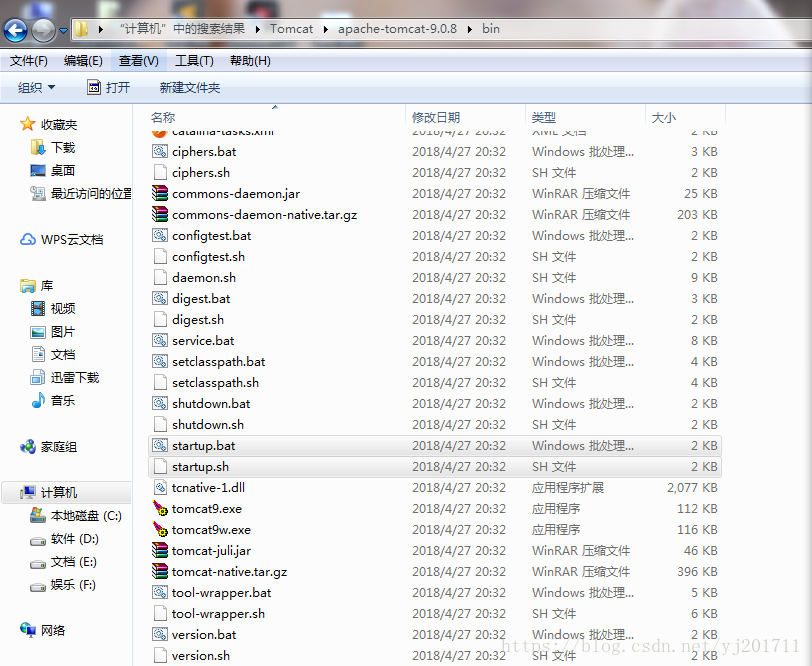
Task: Click the Back navigation arrow button
Action: click(x=16, y=31)
